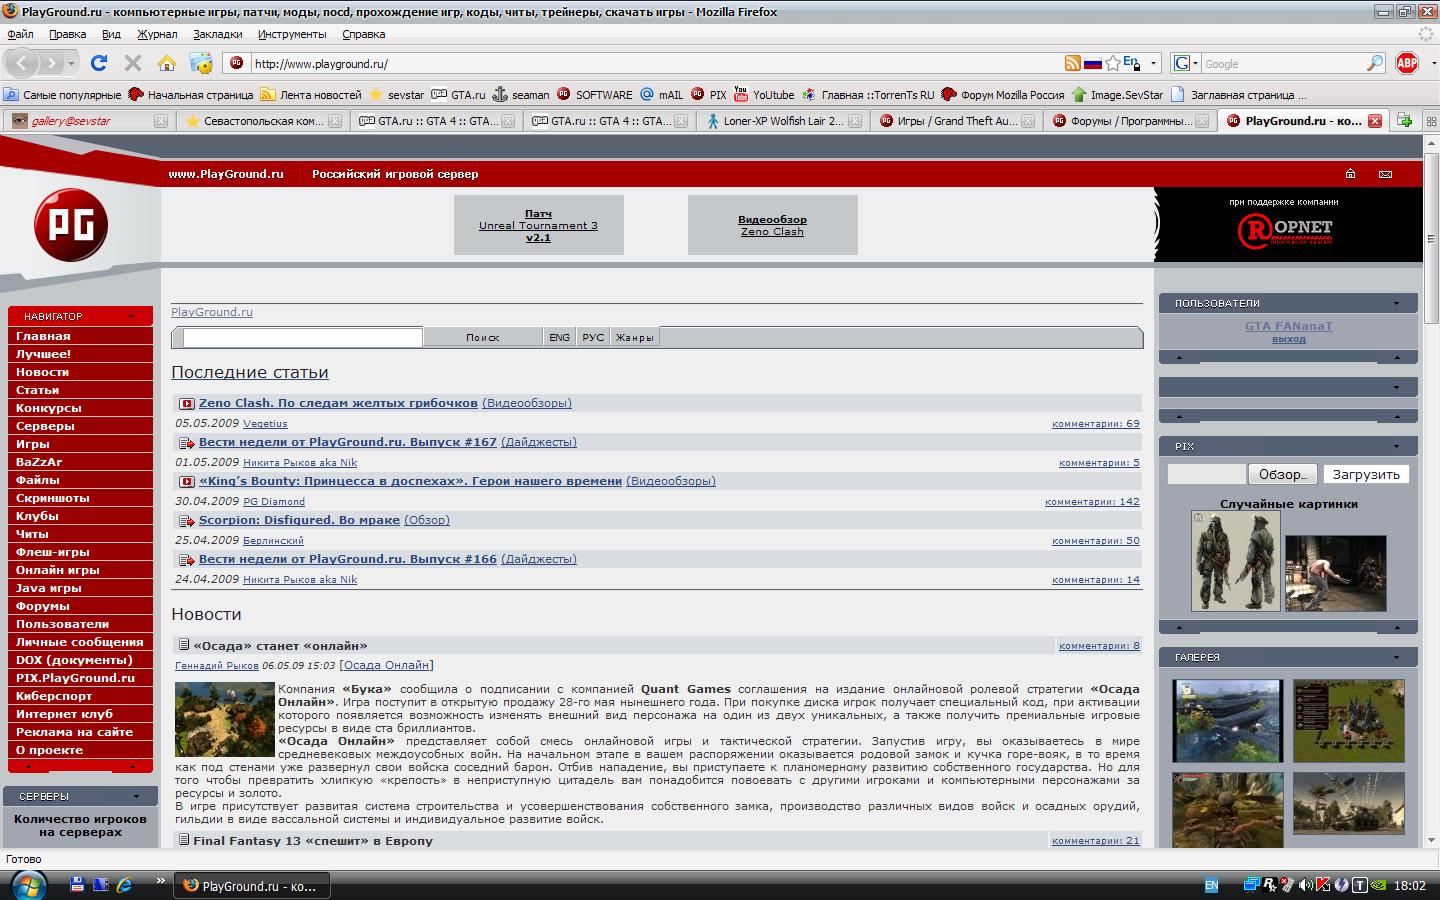
Task: Click the Firefox reload page icon
Action: [98, 63]
